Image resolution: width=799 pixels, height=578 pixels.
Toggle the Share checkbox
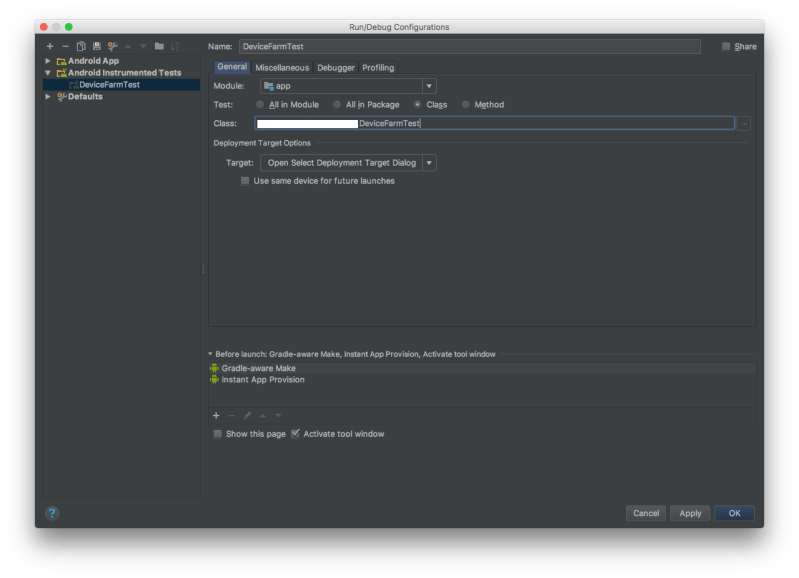click(x=726, y=46)
